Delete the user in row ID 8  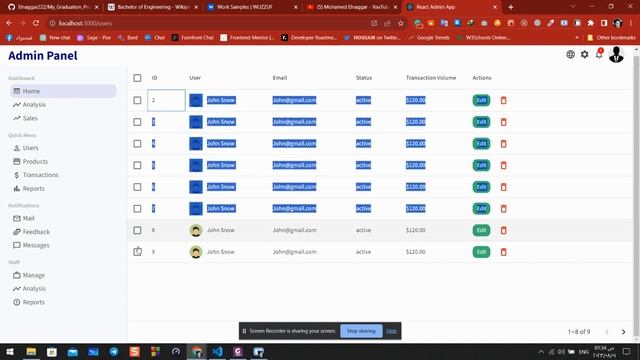tap(503, 230)
